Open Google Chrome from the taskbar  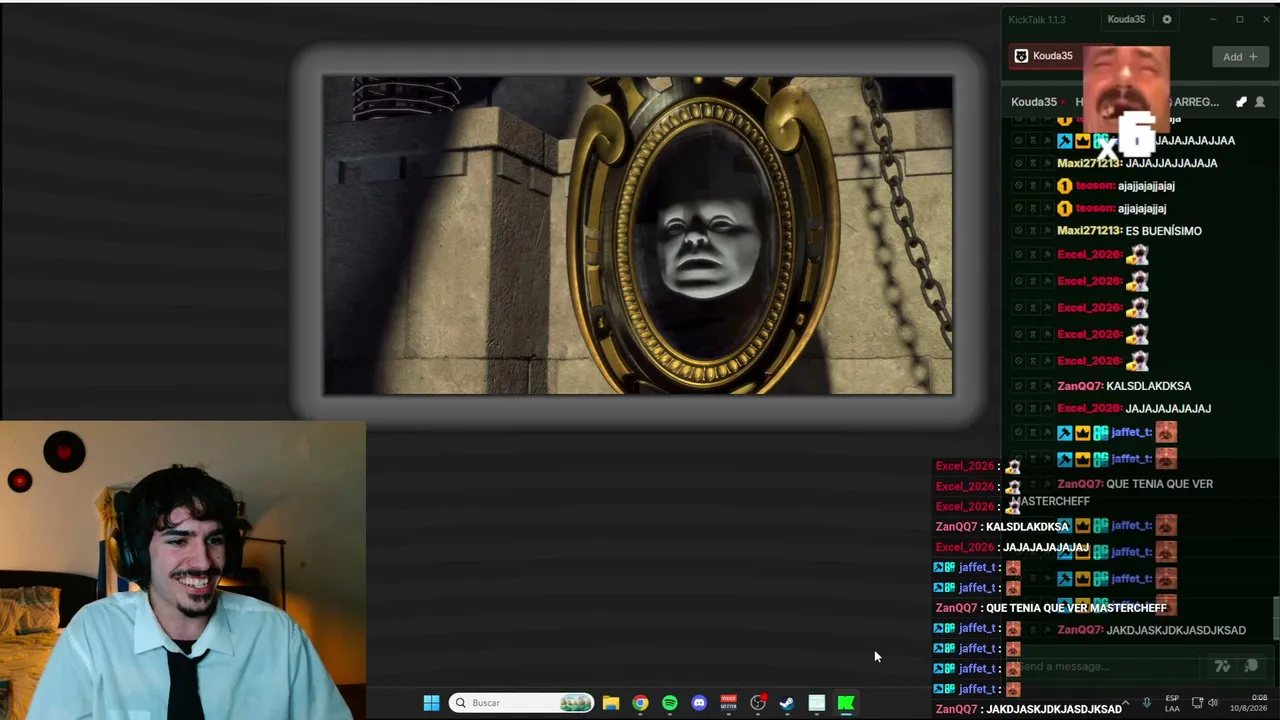(640, 703)
